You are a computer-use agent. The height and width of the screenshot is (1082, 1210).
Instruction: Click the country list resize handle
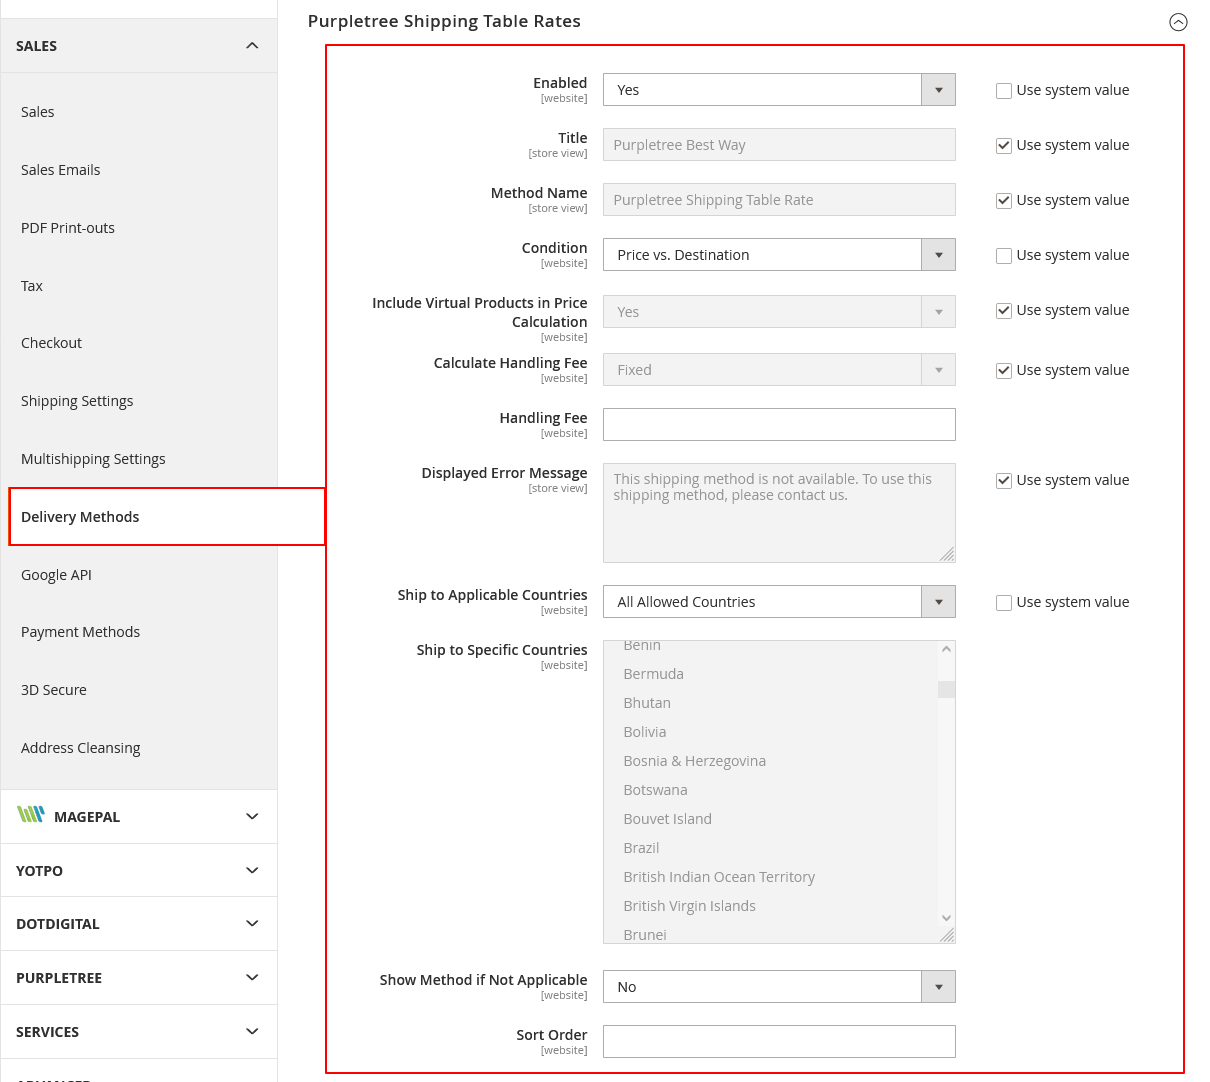pyautogui.click(x=947, y=935)
